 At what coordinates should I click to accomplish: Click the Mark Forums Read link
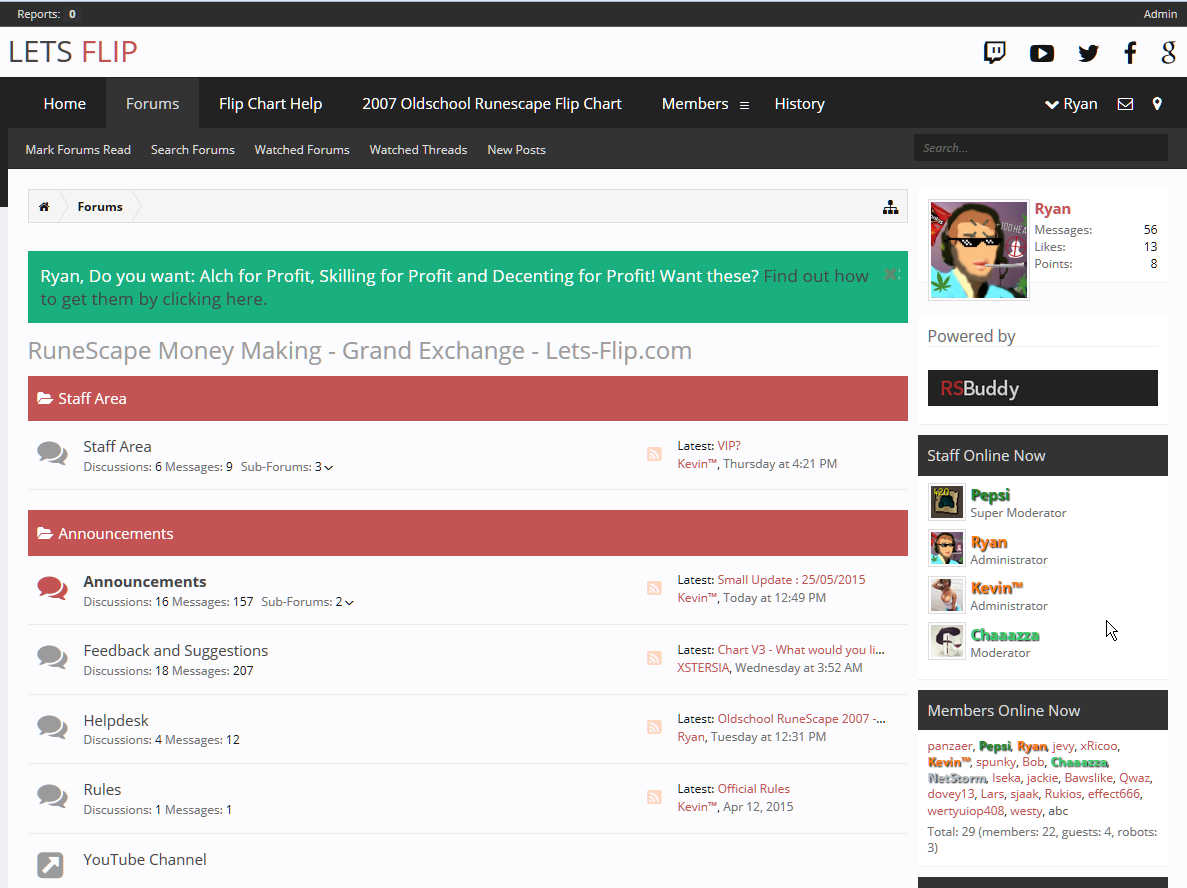pyautogui.click(x=78, y=150)
